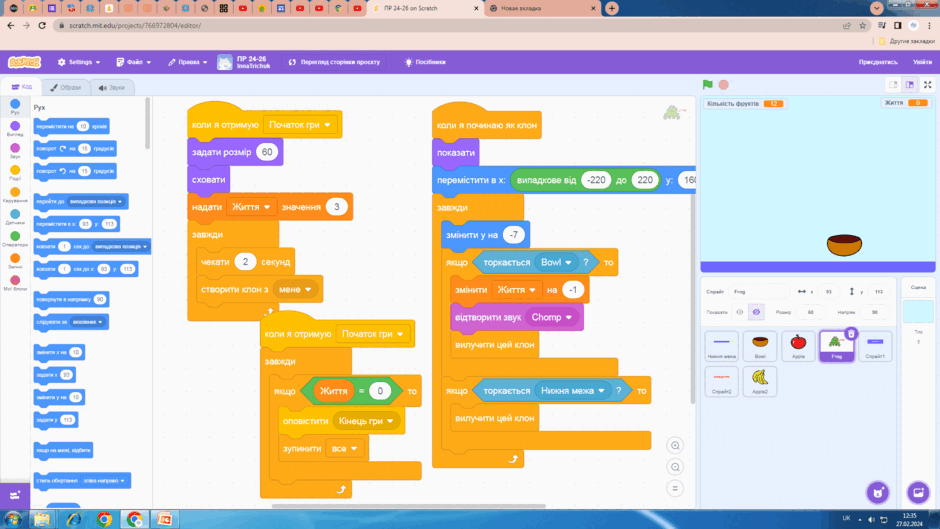Switch to the Образи tab

[65, 88]
